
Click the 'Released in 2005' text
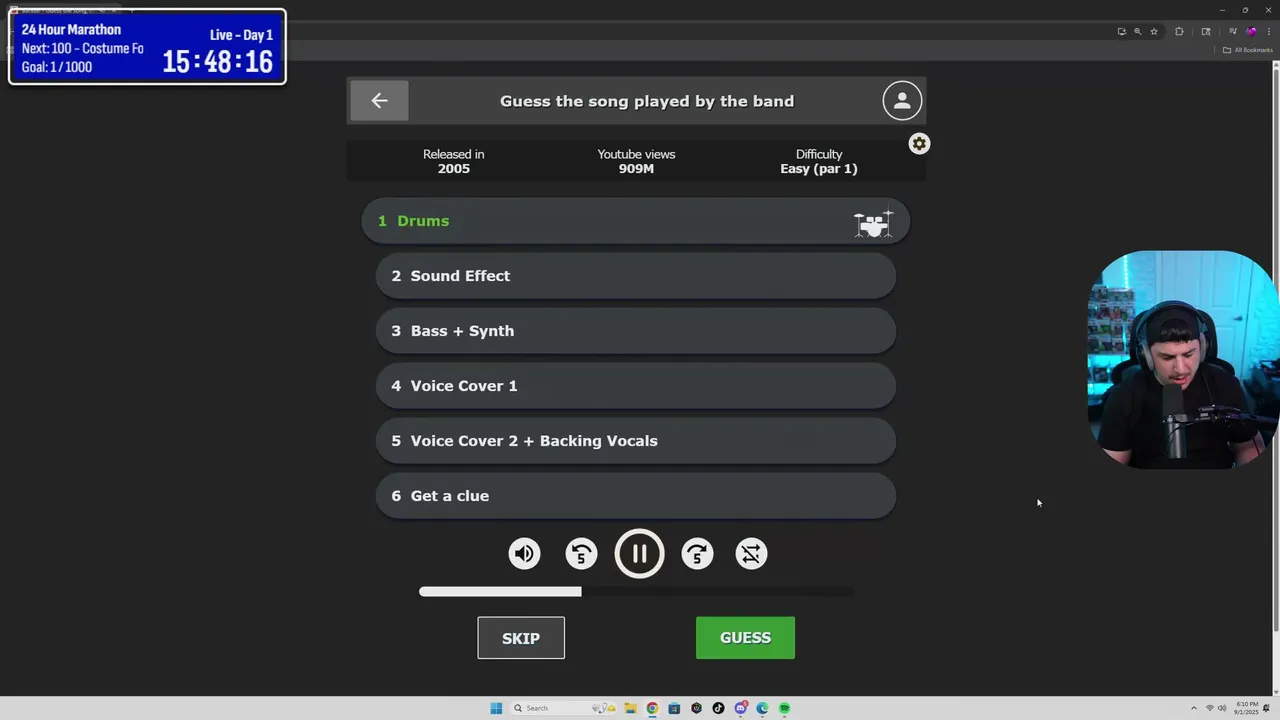[453, 161]
